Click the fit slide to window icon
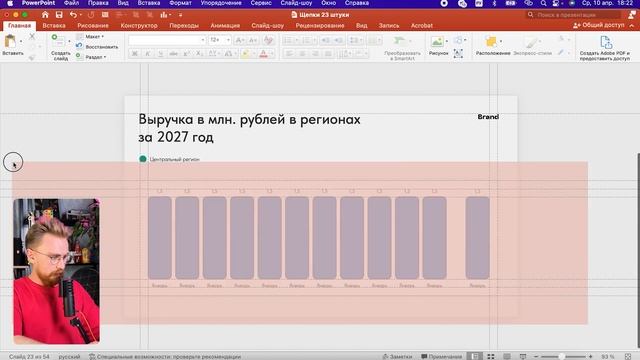This screenshot has height=360, width=640. pos(628,356)
